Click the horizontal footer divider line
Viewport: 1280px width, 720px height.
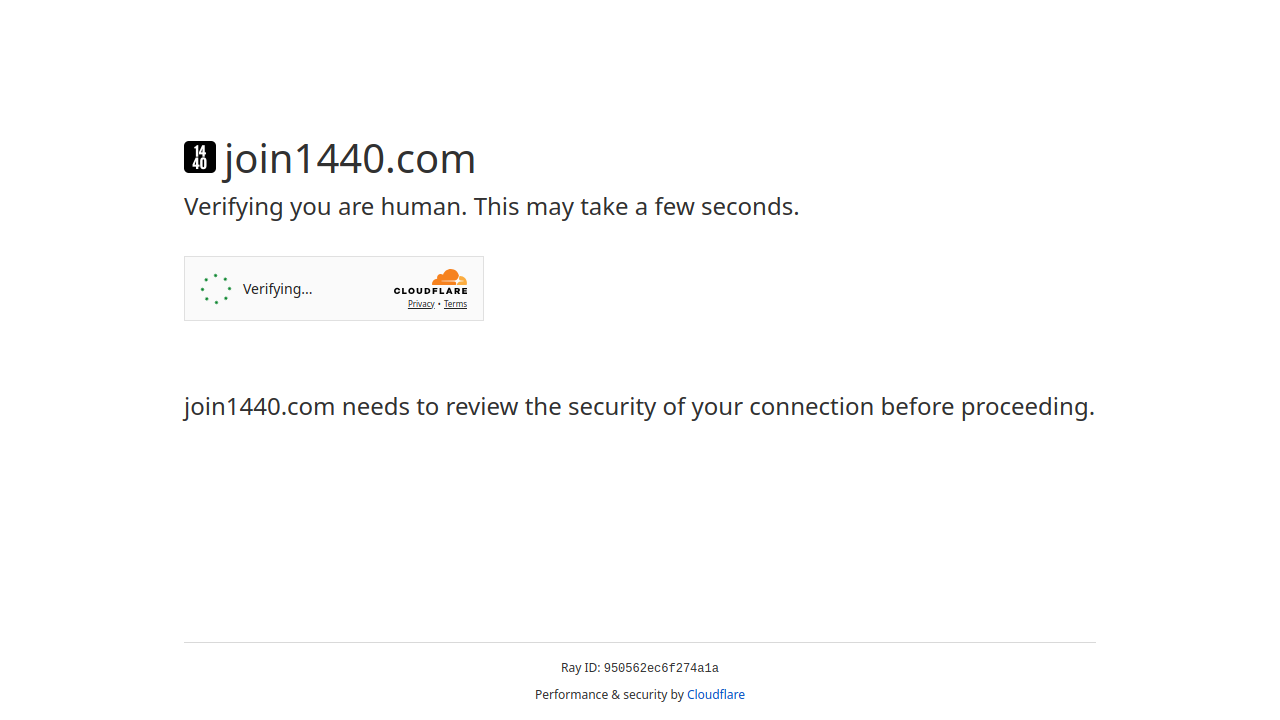[640, 642]
